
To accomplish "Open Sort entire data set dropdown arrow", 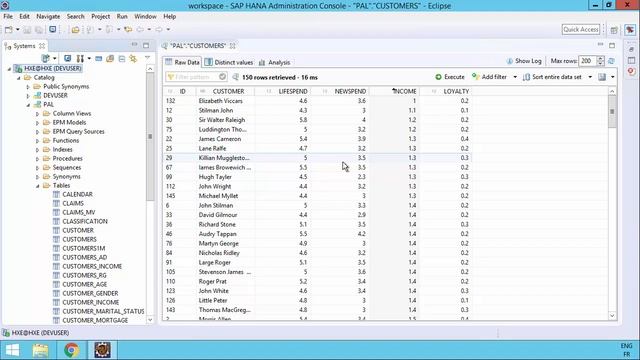I will point(590,77).
